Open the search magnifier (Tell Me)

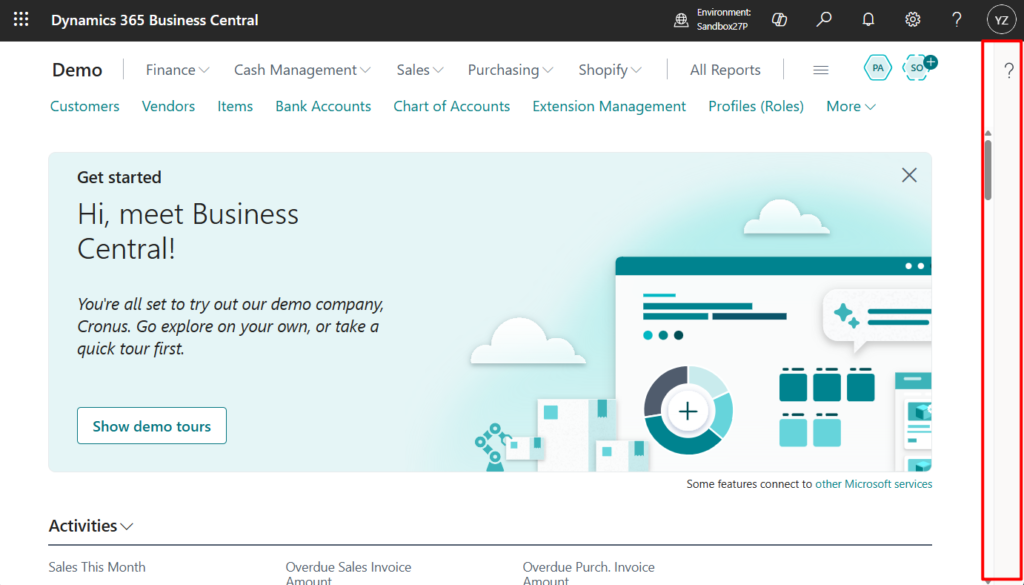824,20
